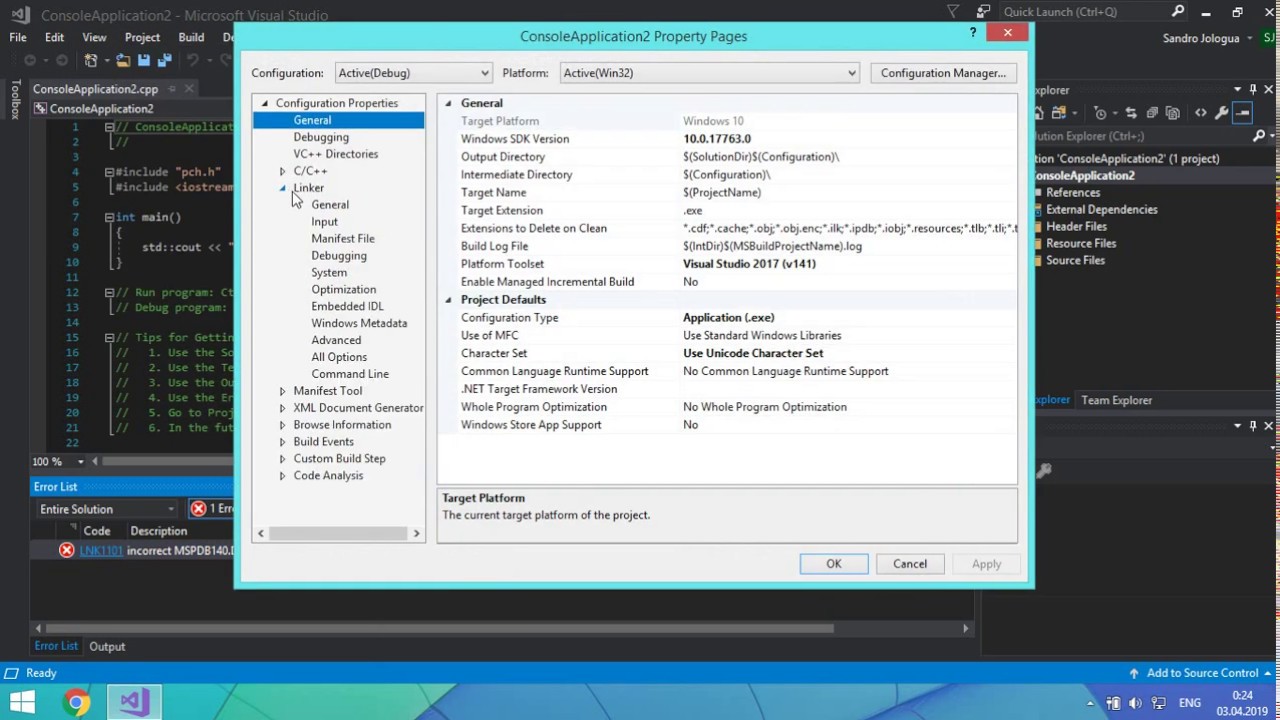Image resolution: width=1280 pixels, height=720 pixels.
Task: Click Save All icon in Visual Studio toolbar
Action: click(x=164, y=60)
